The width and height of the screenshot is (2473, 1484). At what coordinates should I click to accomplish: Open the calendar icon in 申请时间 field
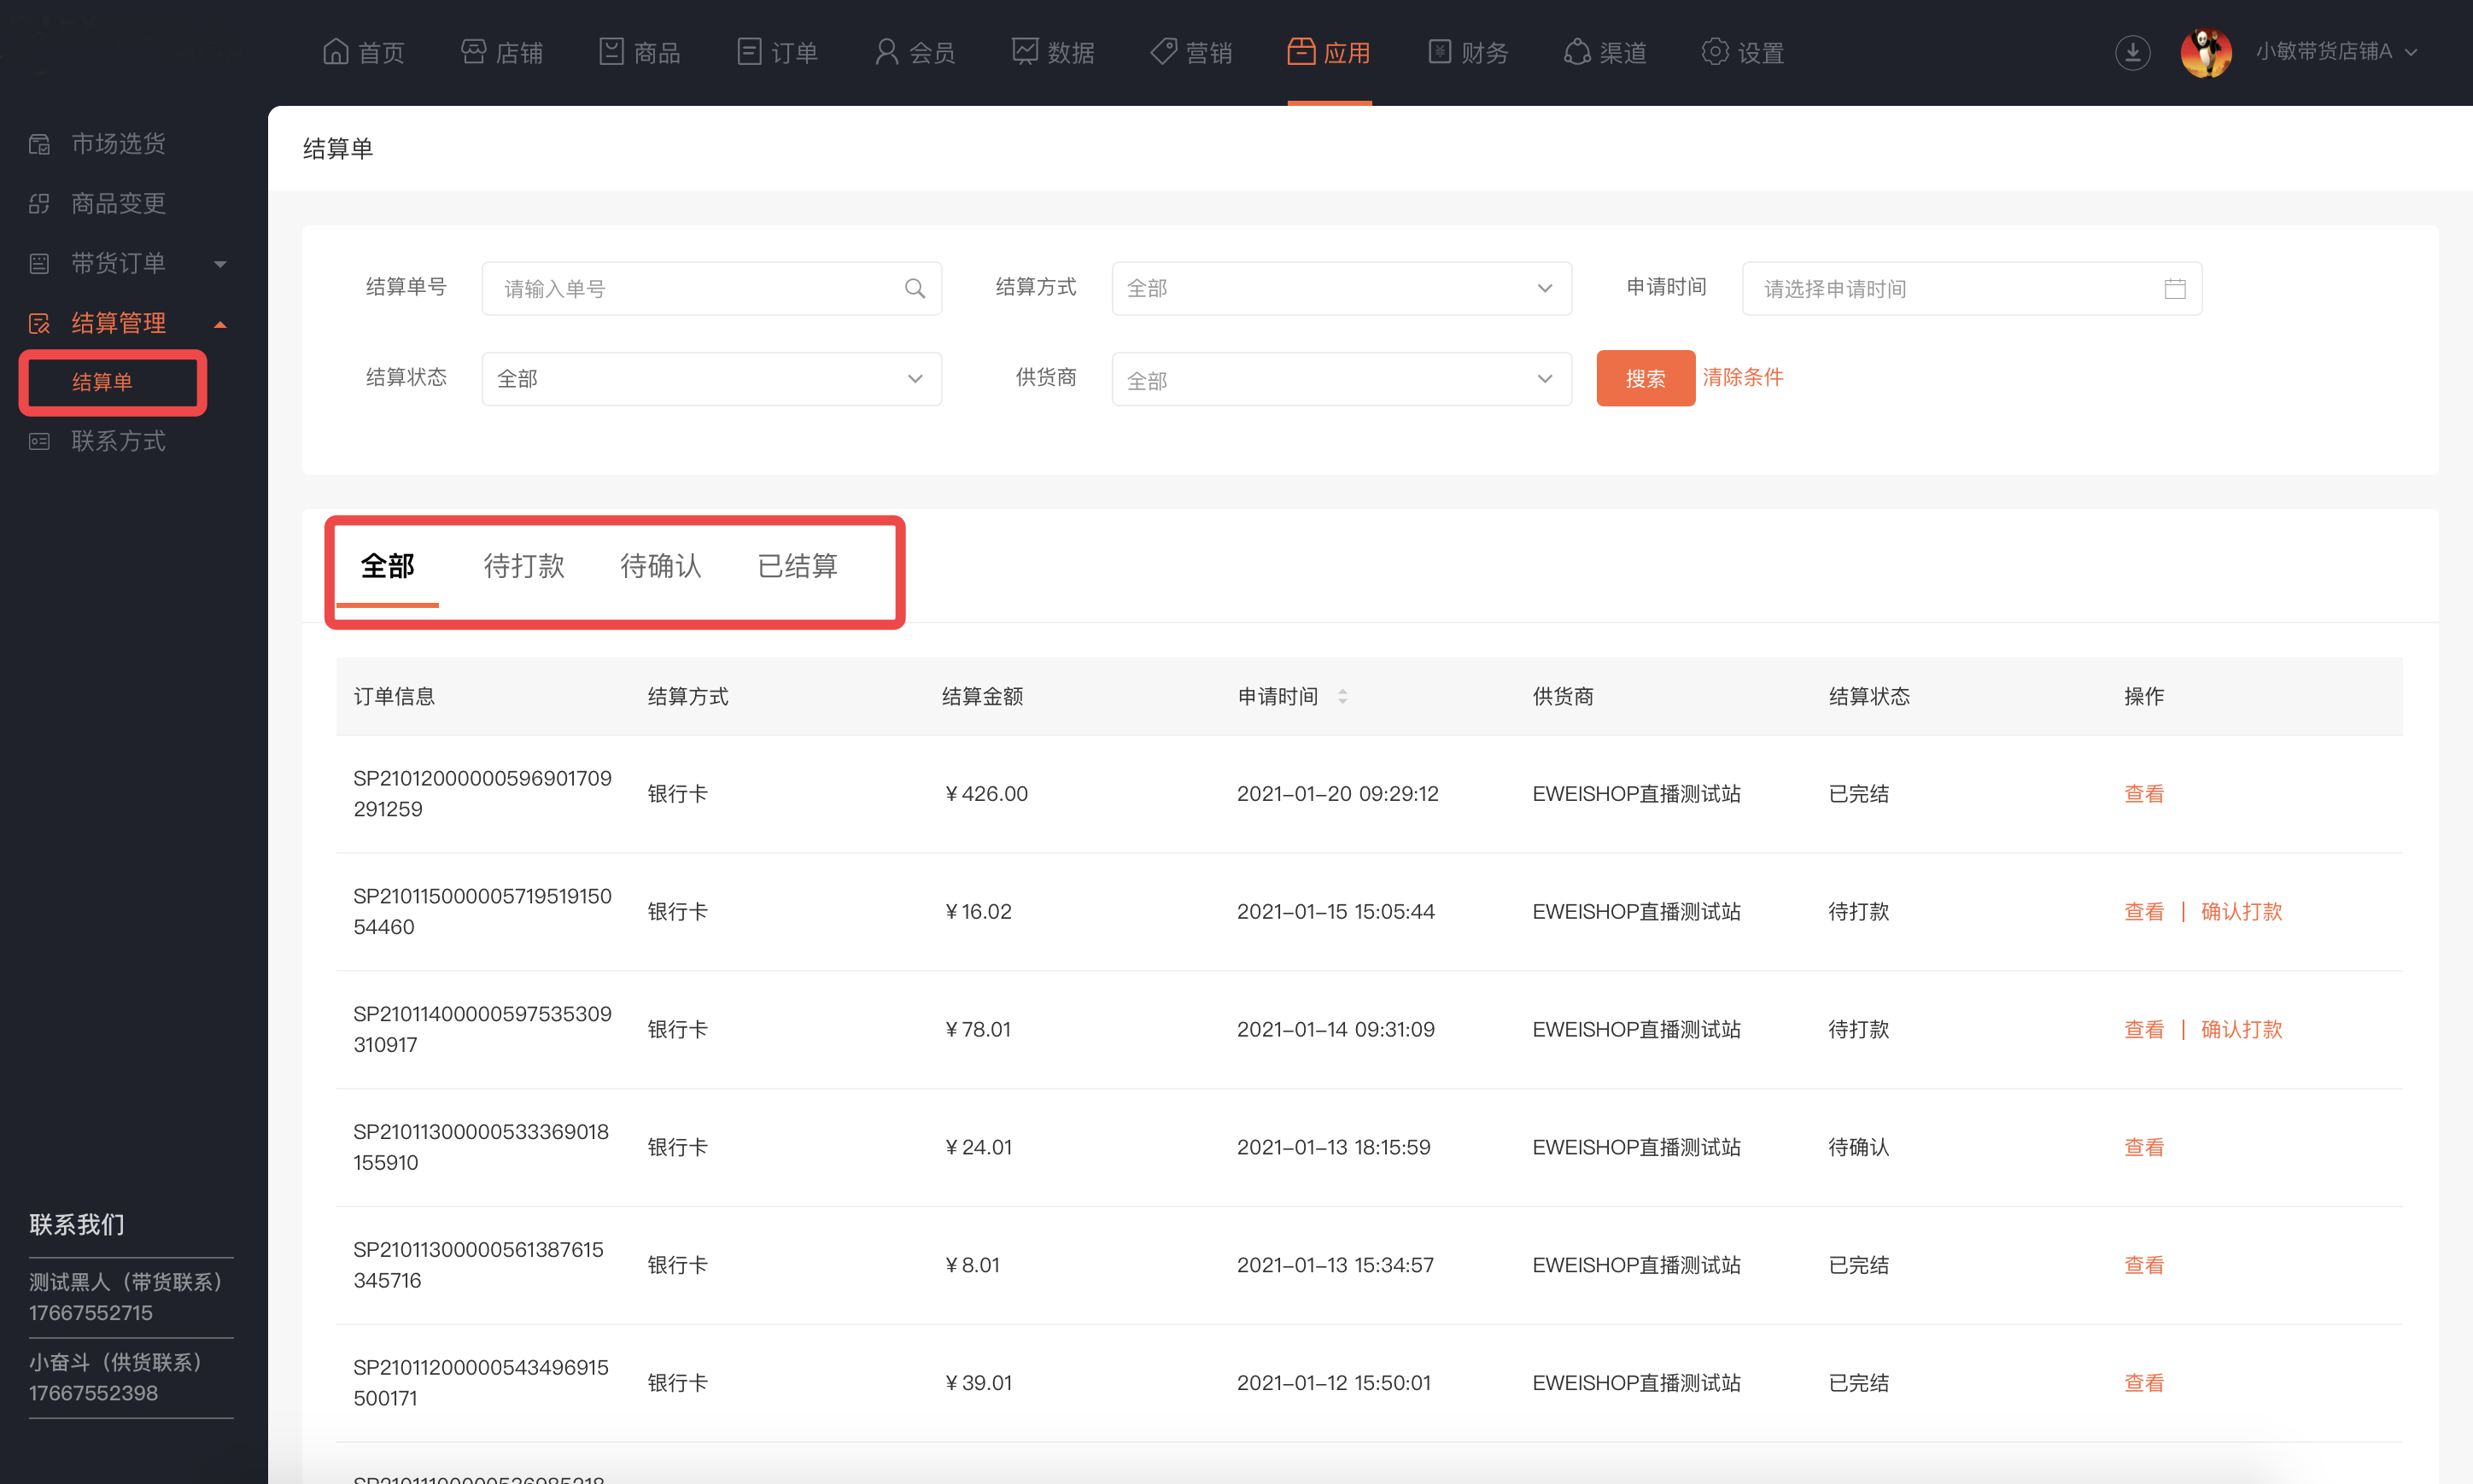coord(2174,289)
